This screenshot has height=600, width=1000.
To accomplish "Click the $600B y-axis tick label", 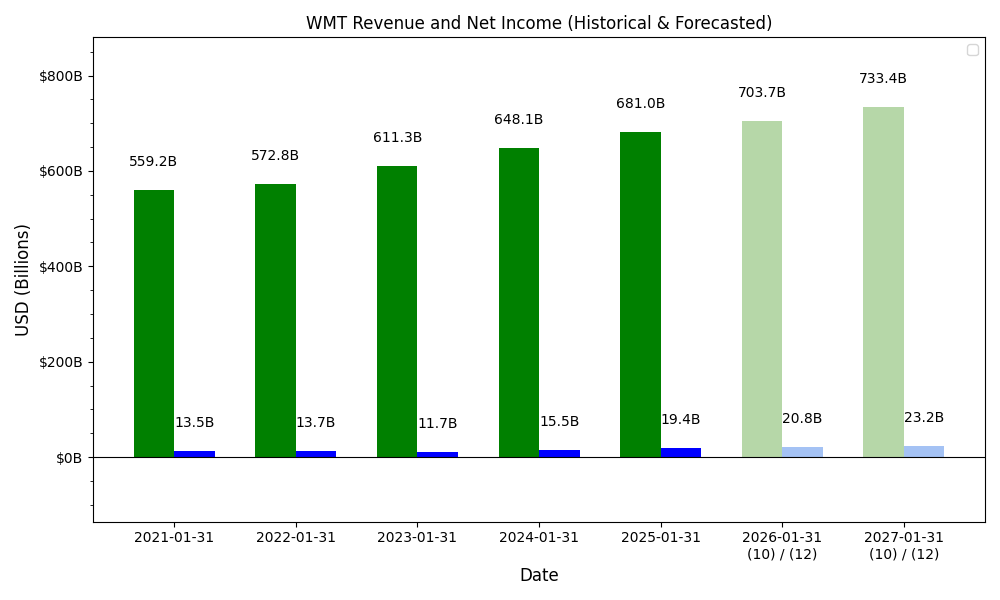I will [x=61, y=172].
